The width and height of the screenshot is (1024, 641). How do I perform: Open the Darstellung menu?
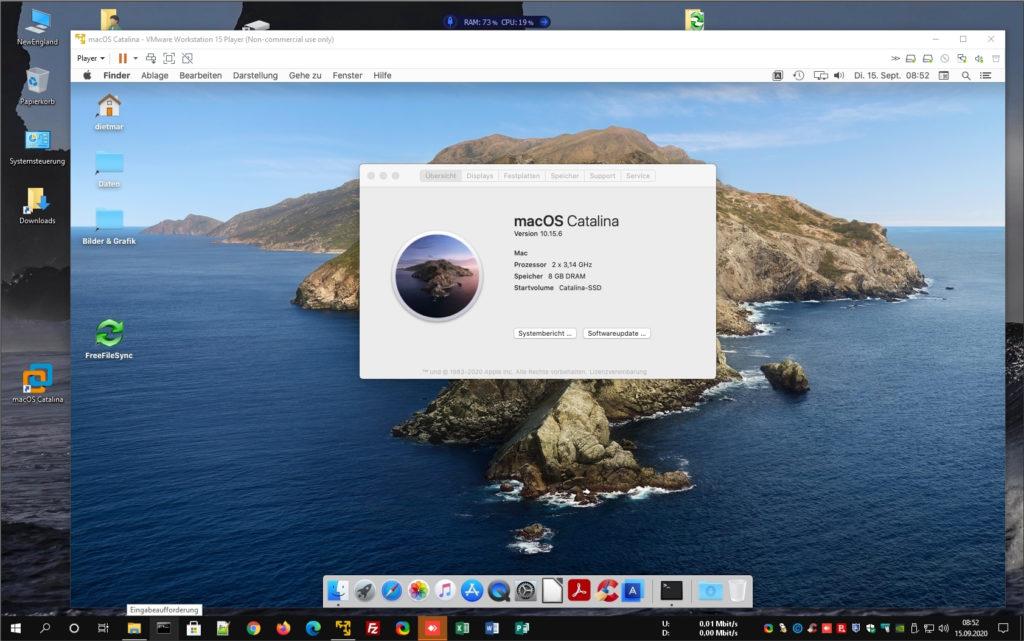[255, 76]
